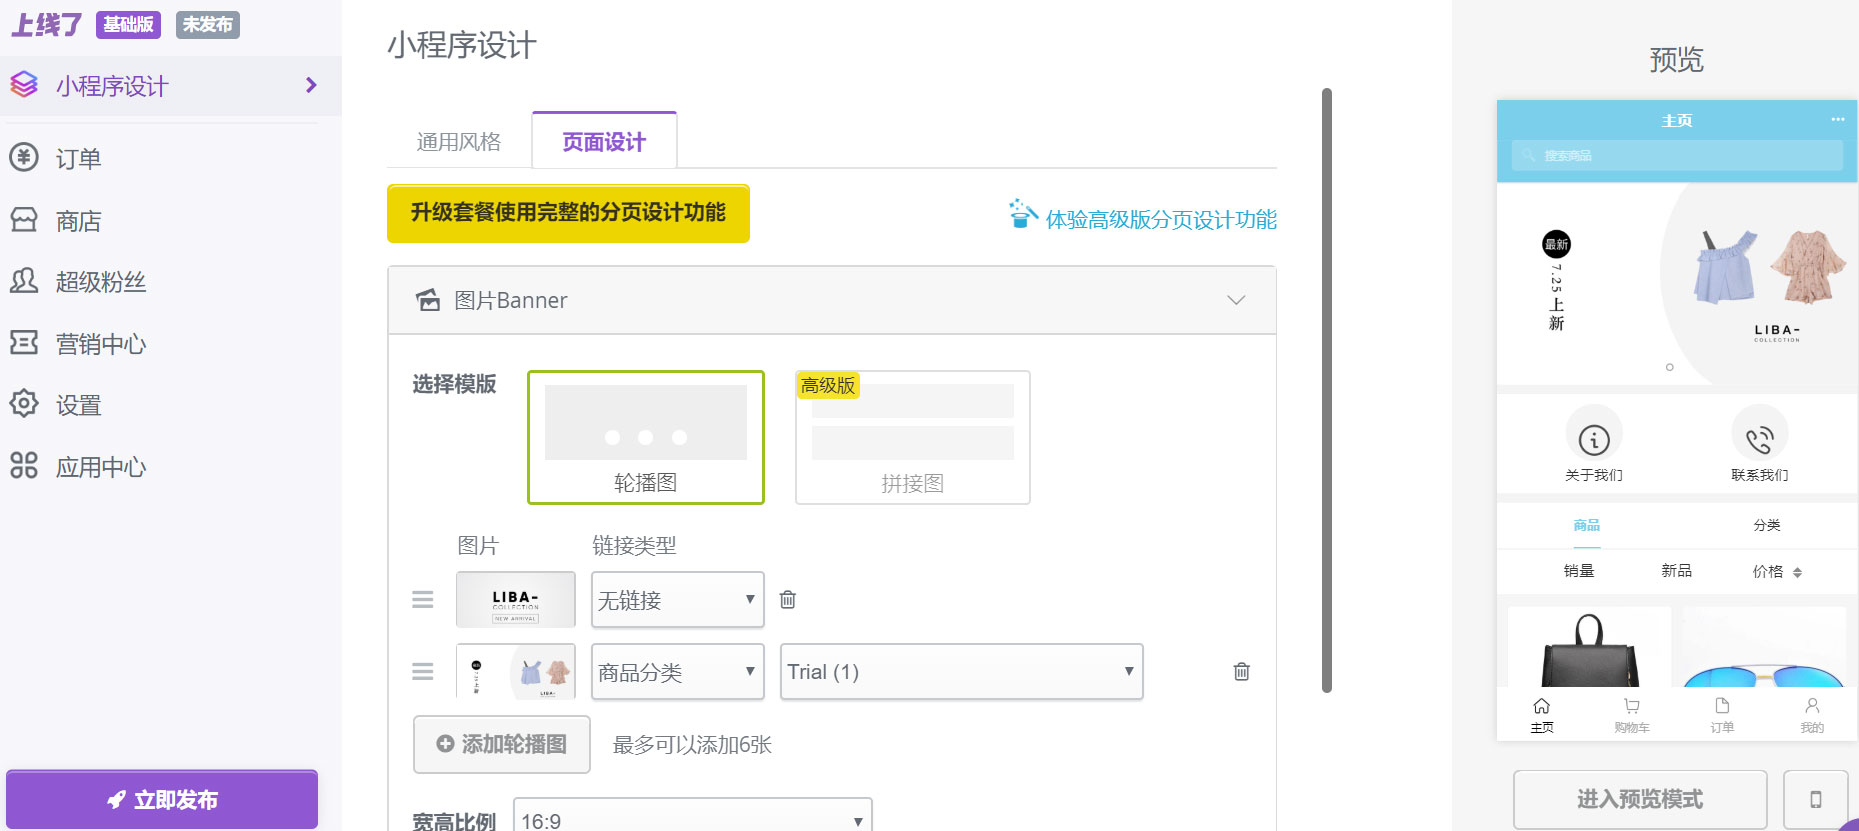Viewport: 1859px width, 831px height.
Task: Click the carousel dot indicator in preview
Action: 1670,368
